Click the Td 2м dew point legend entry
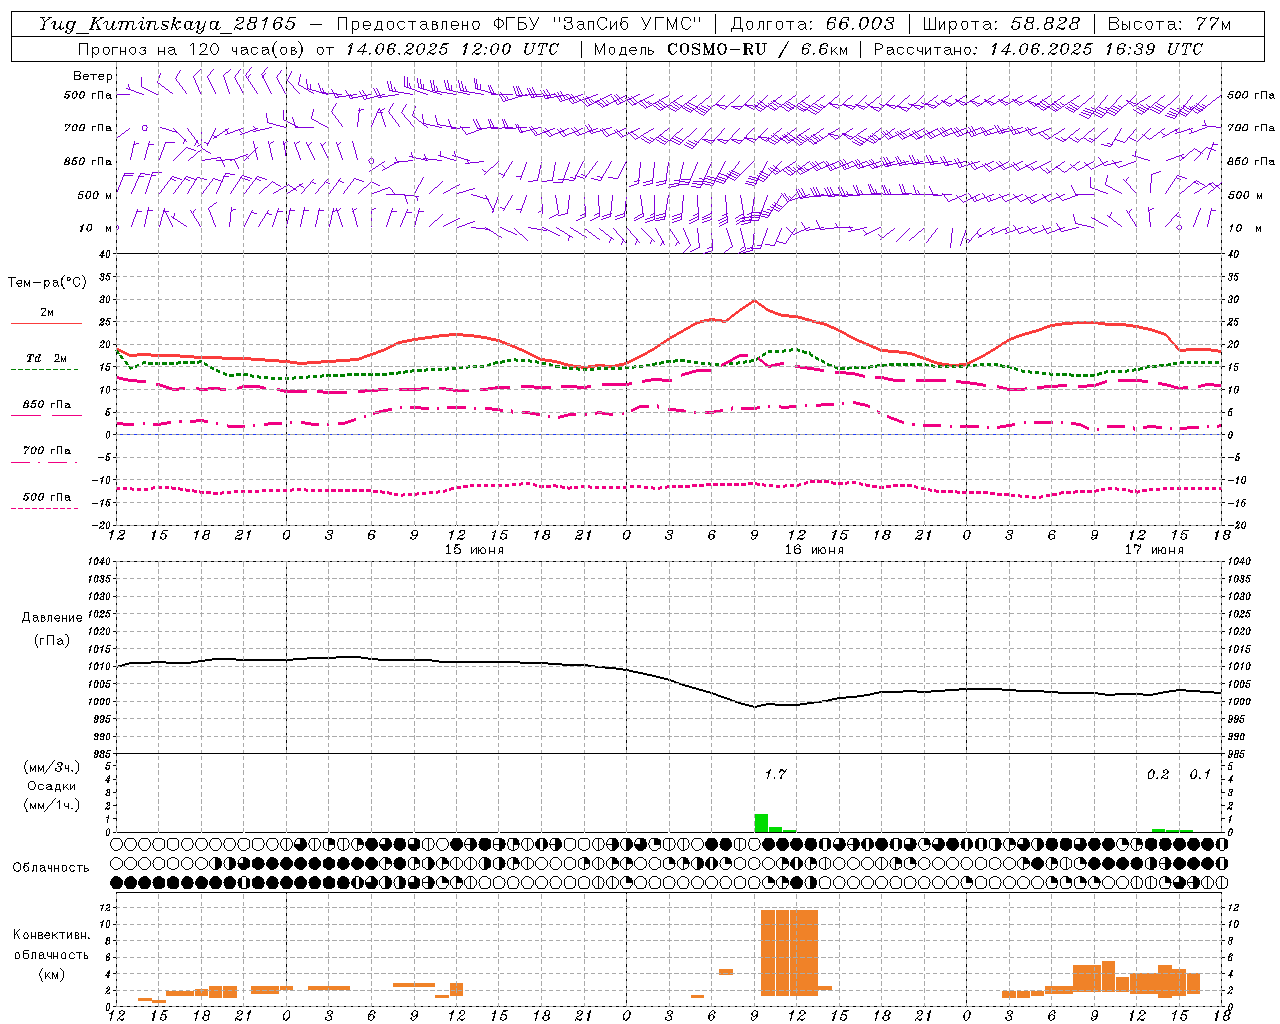Viewport: 1280px width, 1024px height. 47,358
